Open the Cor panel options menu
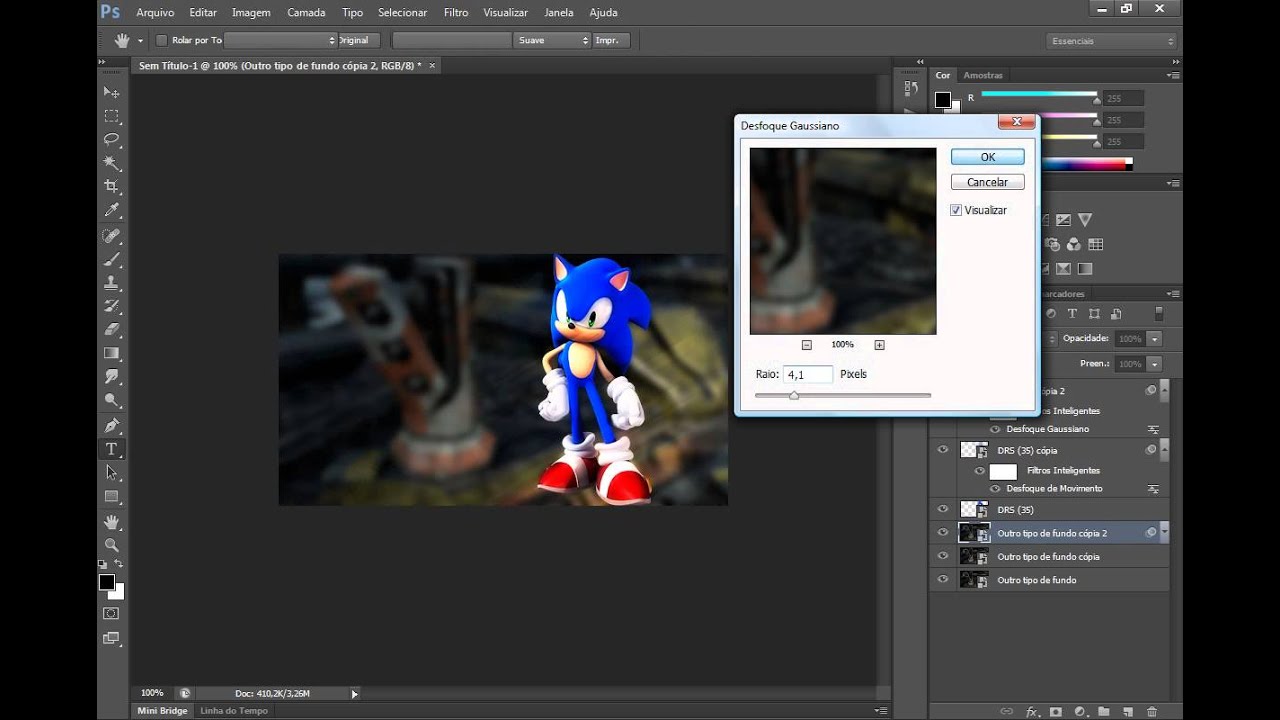This screenshot has width=1280, height=720. click(1172, 75)
